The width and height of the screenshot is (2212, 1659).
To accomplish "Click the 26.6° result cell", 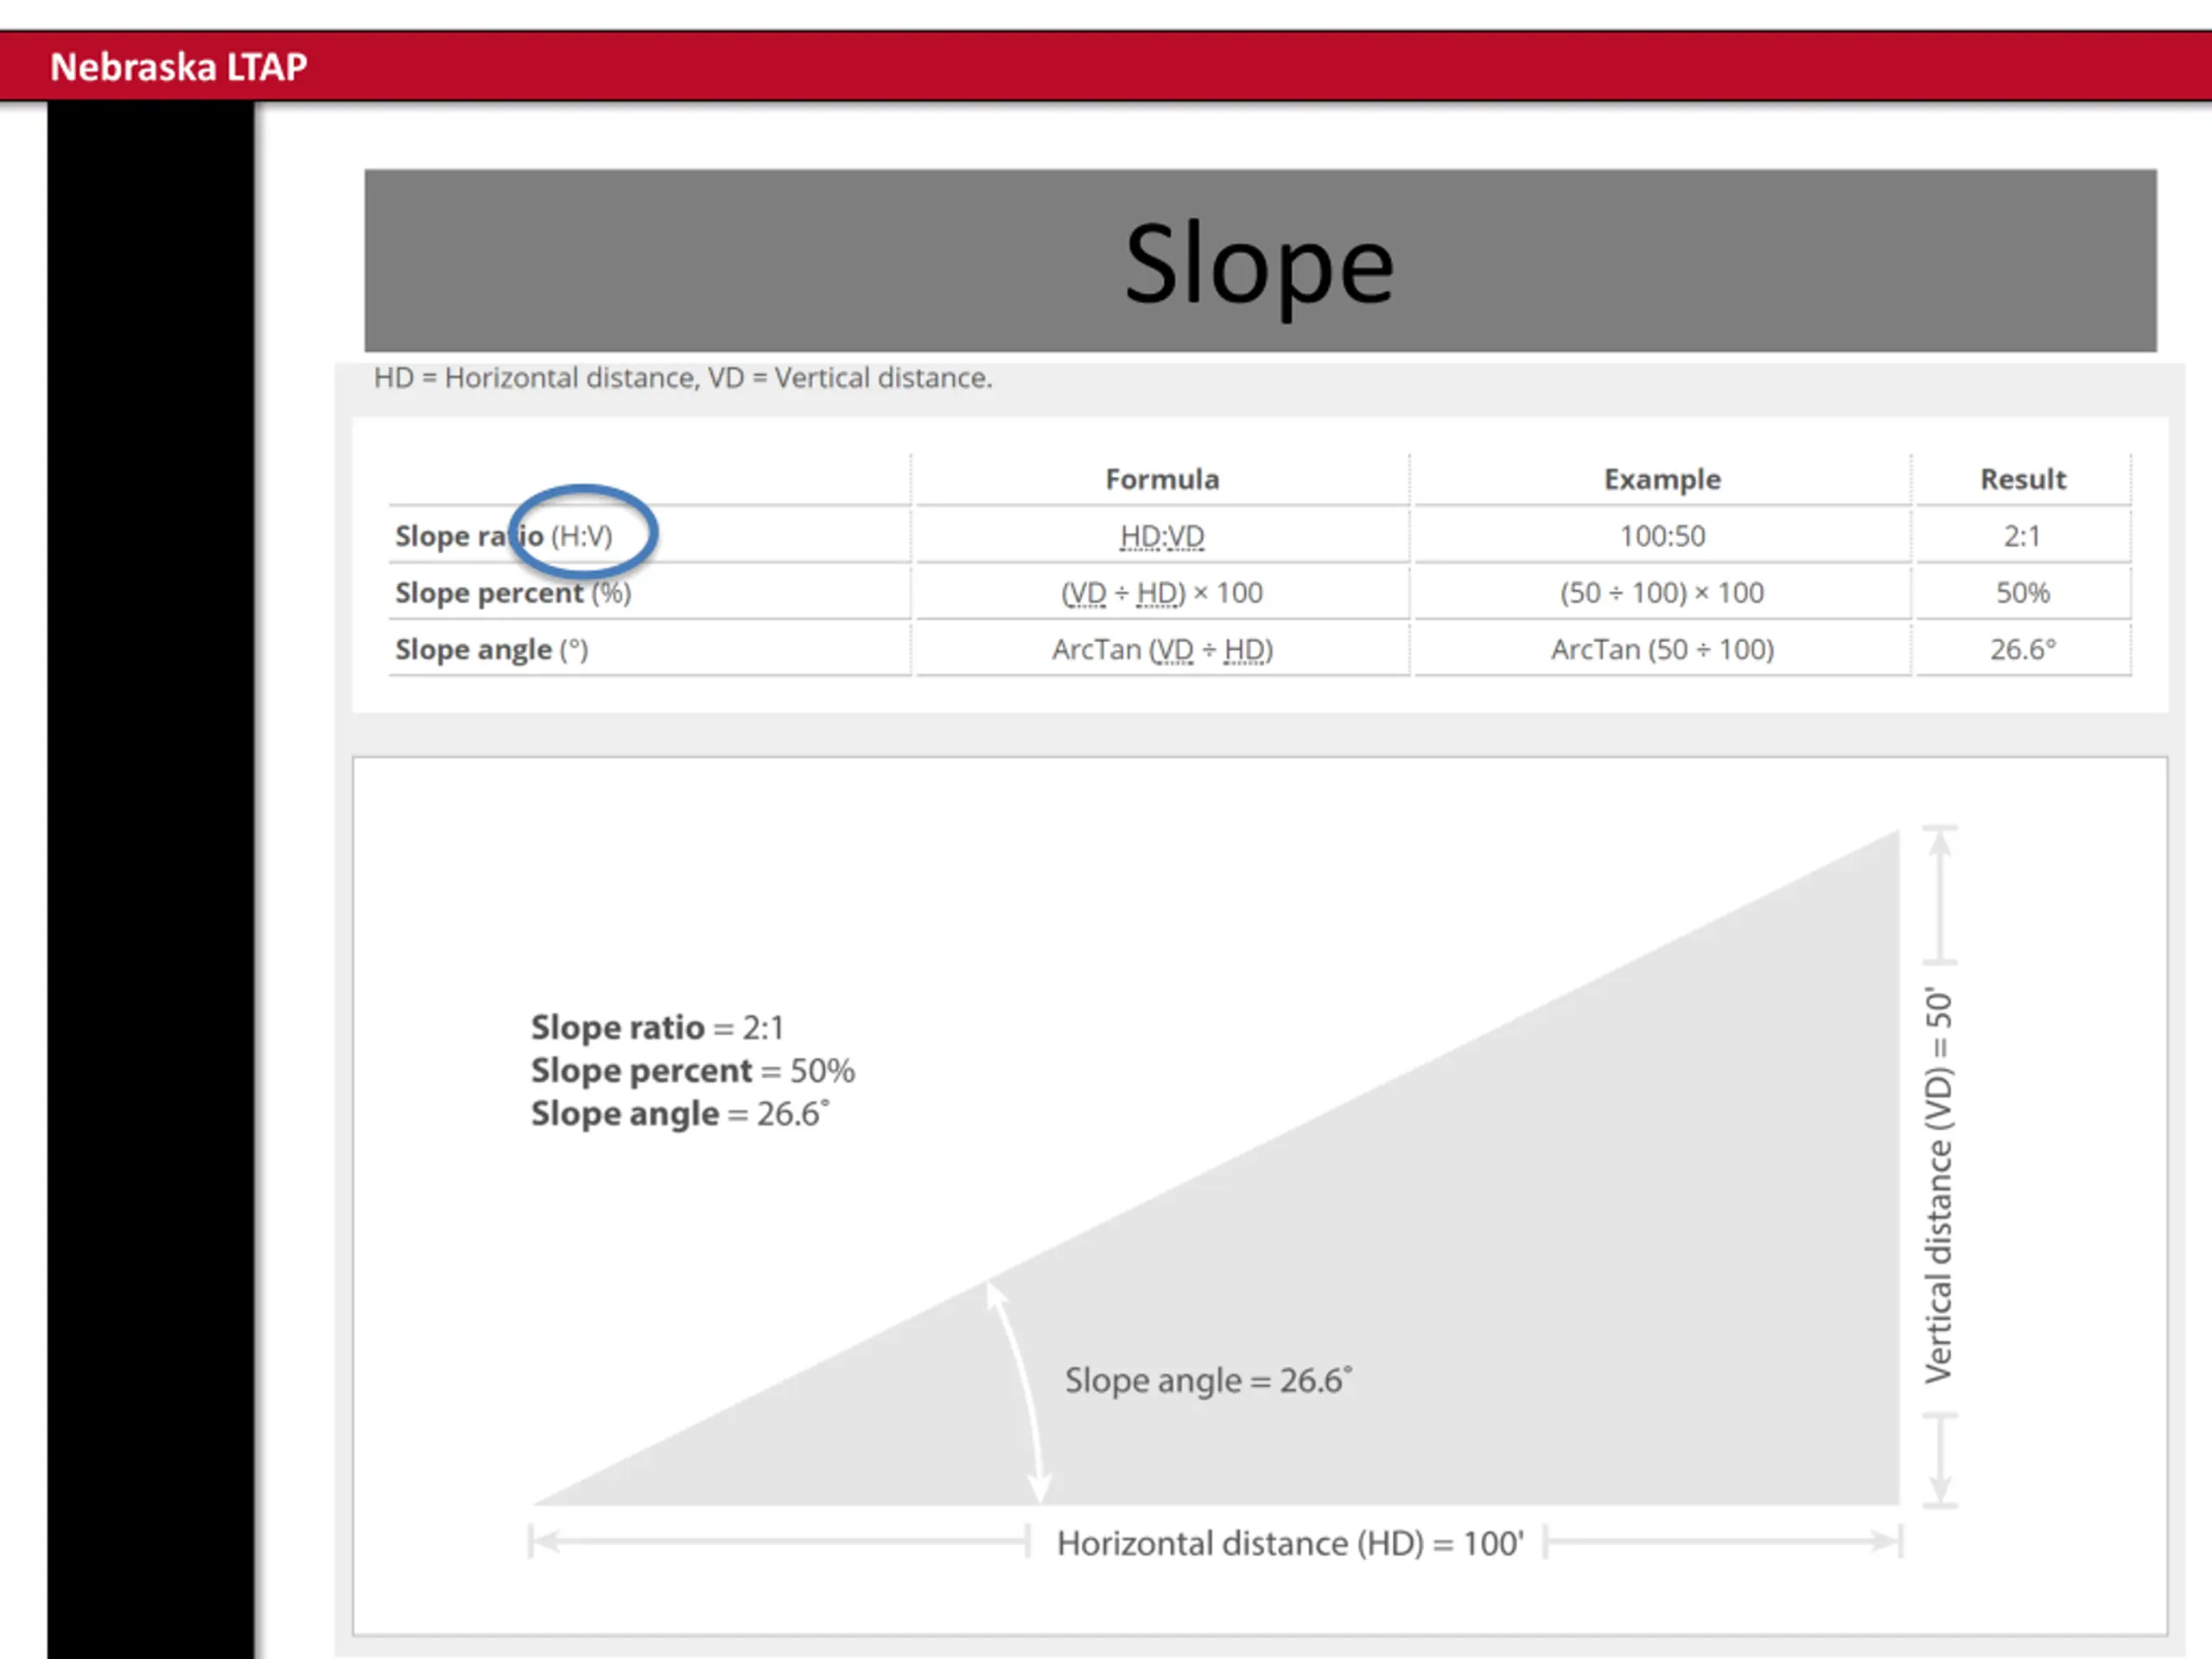I will pyautogui.click(x=2022, y=650).
